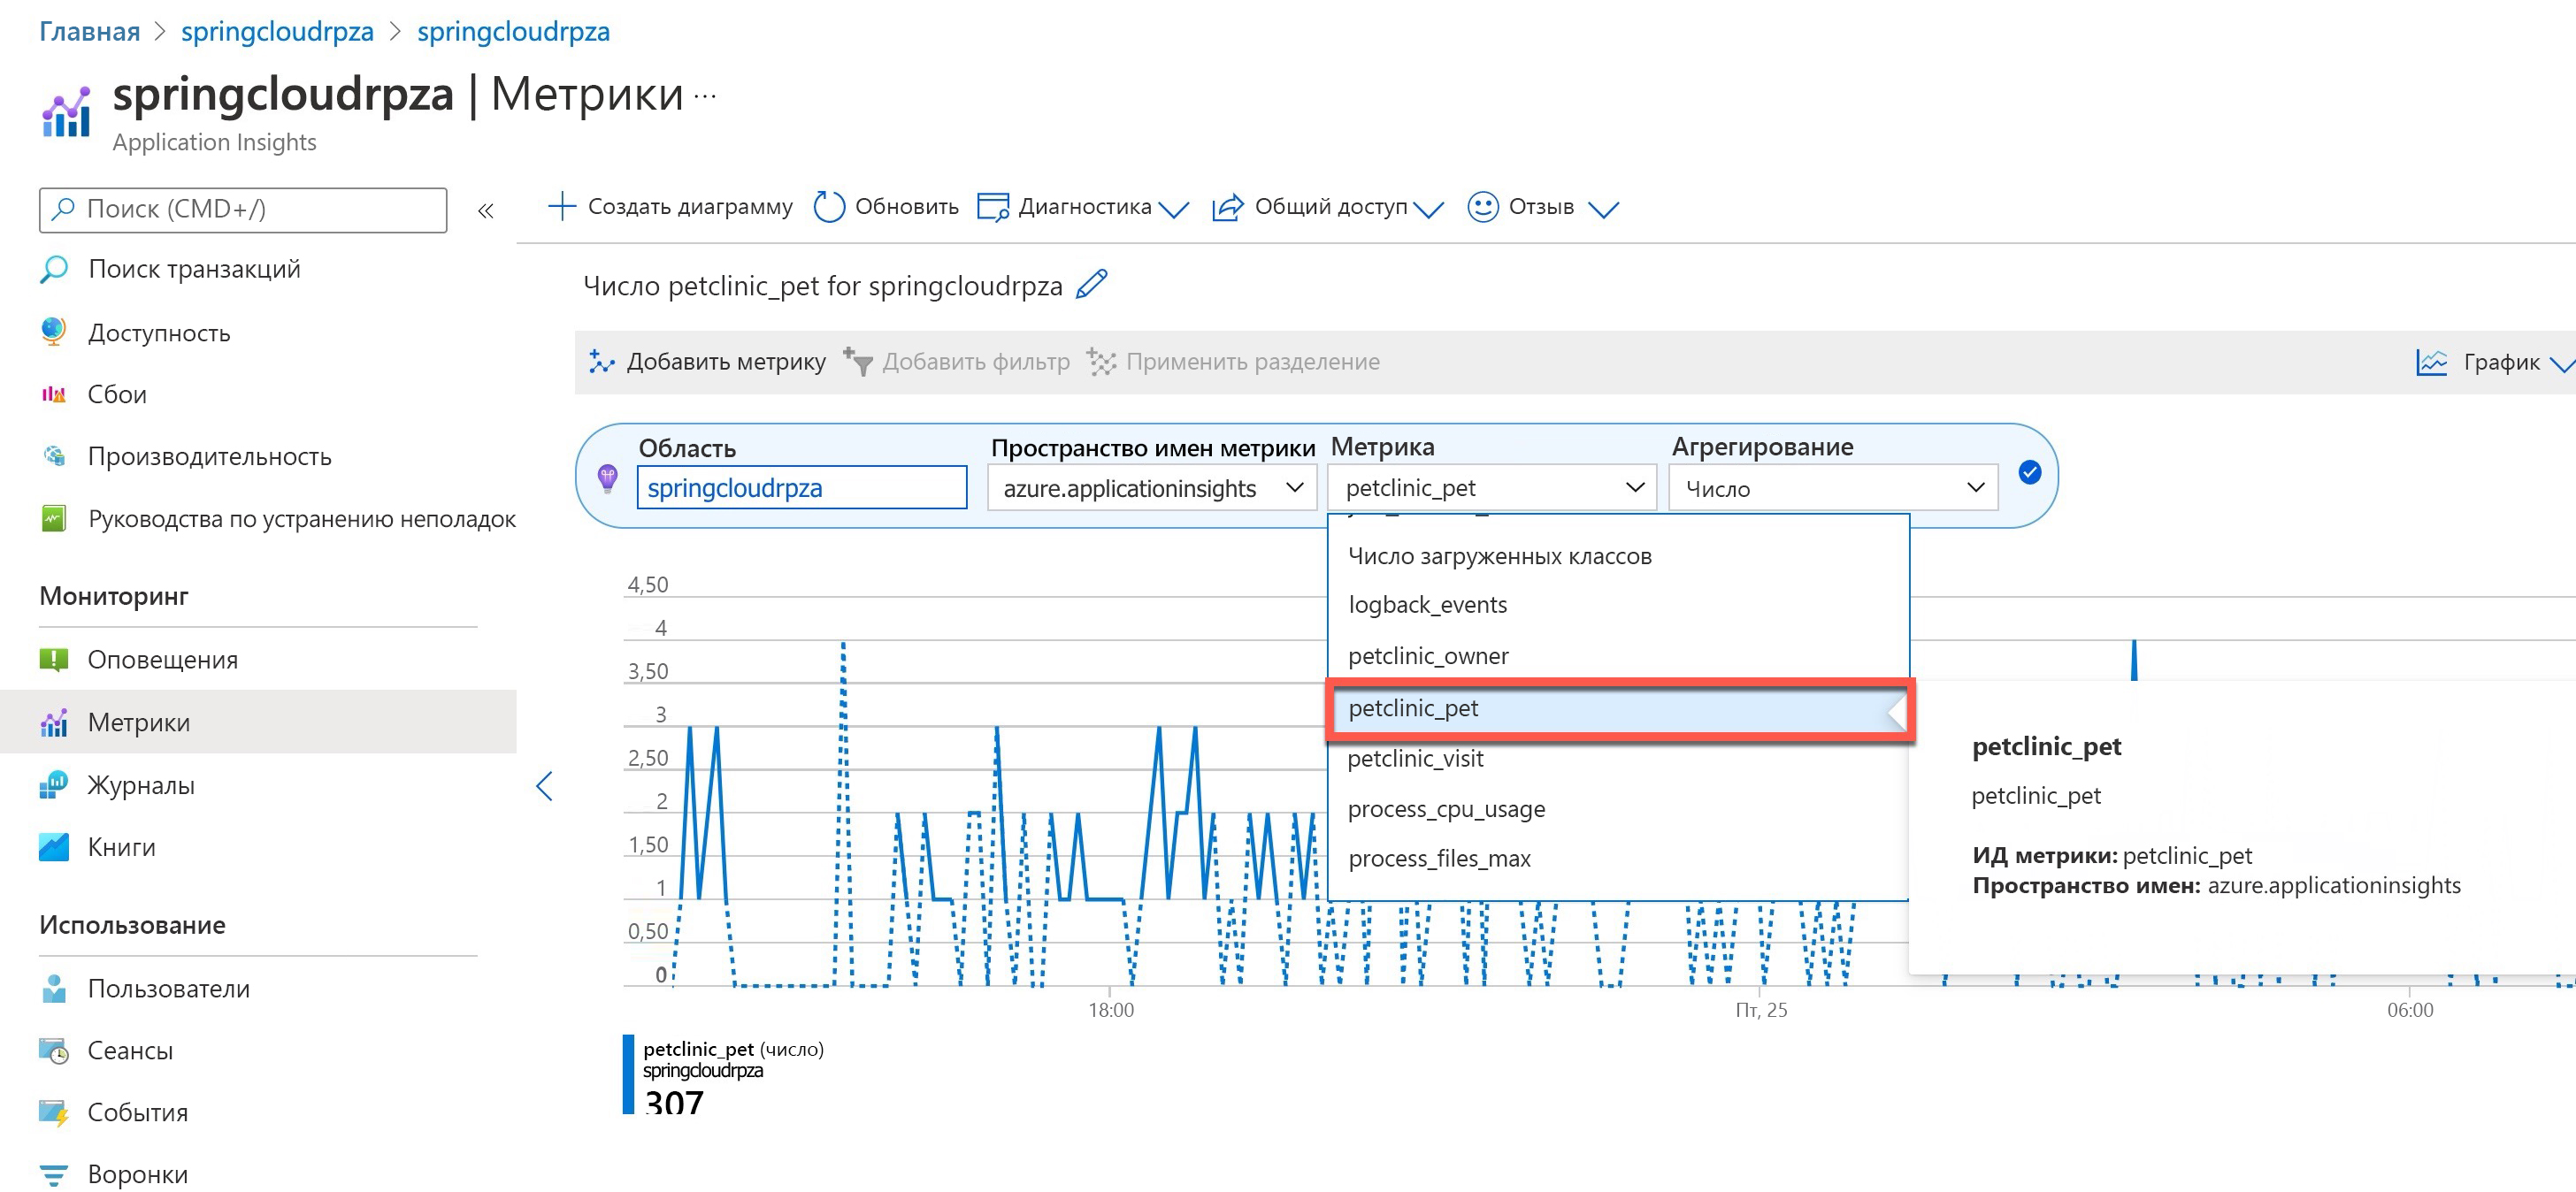
Task: Click the Сеансы sessions icon
Action: point(54,1050)
